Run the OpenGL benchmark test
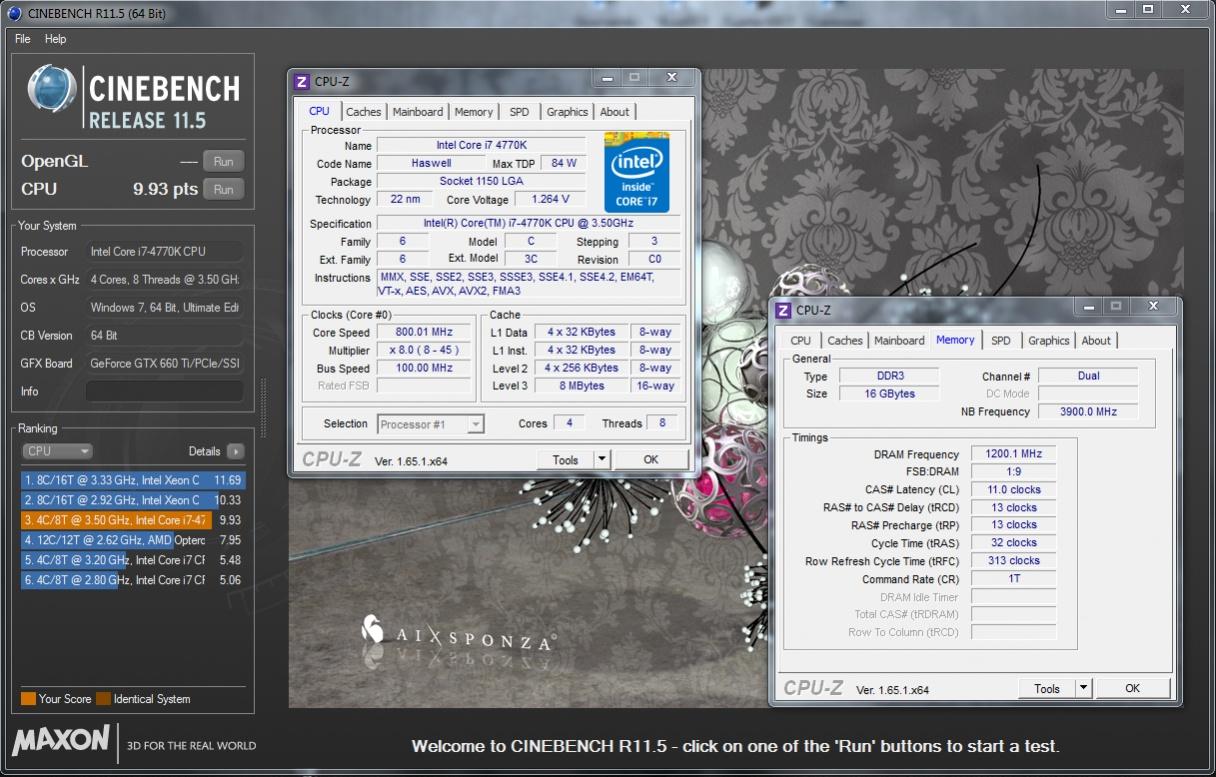Screen dimensions: 1216x777 223,161
